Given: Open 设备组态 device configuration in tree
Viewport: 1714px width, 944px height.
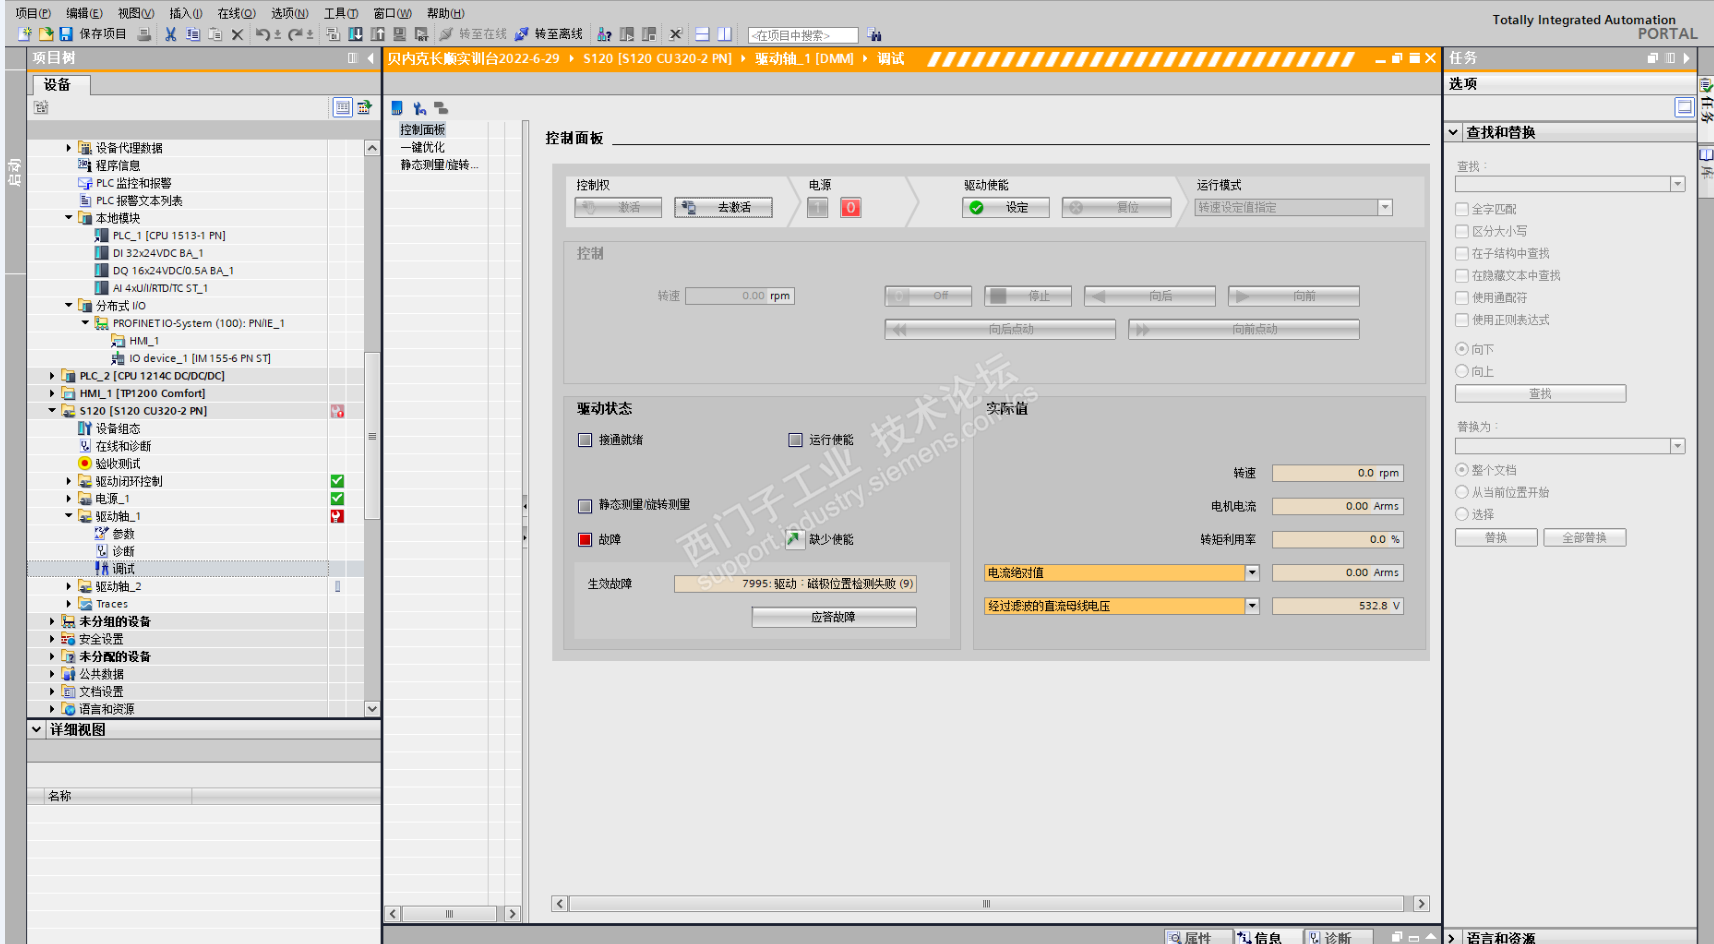Looking at the screenshot, I should click(x=118, y=428).
